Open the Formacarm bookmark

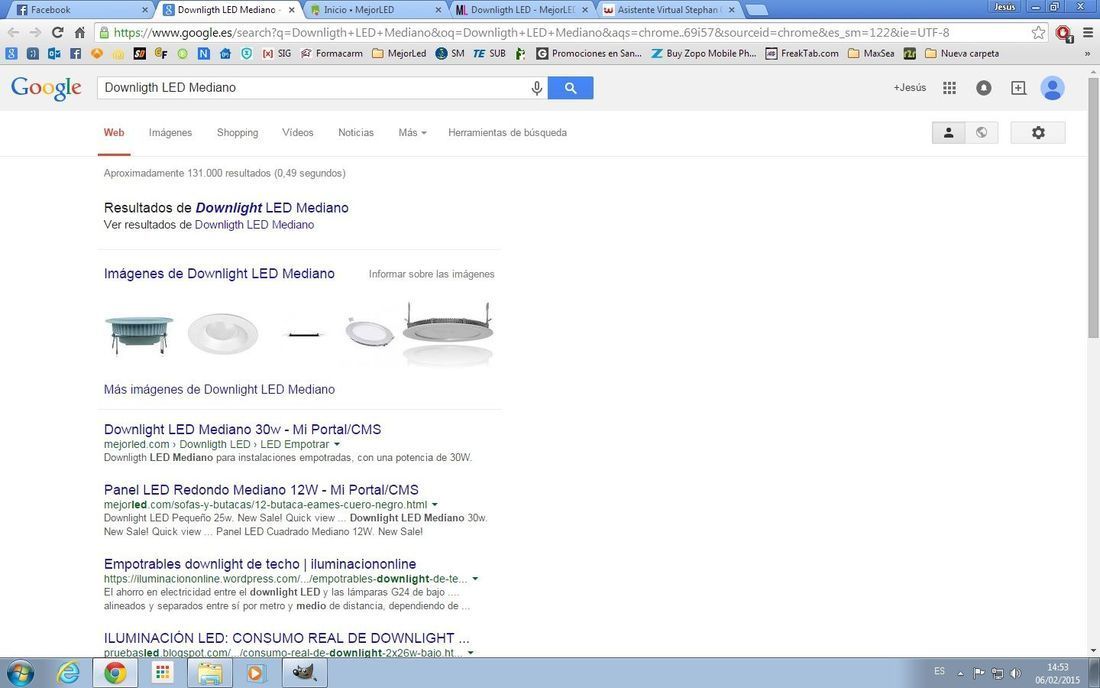pos(331,53)
